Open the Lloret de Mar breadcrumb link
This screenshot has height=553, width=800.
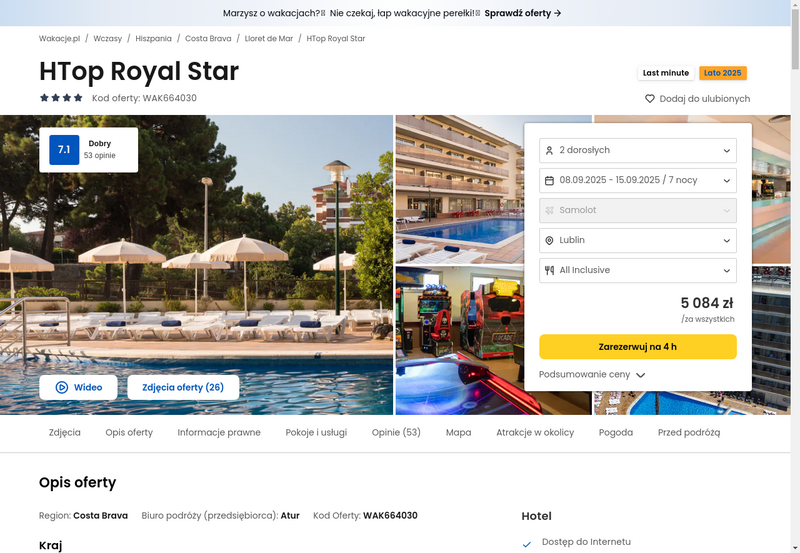(x=269, y=38)
